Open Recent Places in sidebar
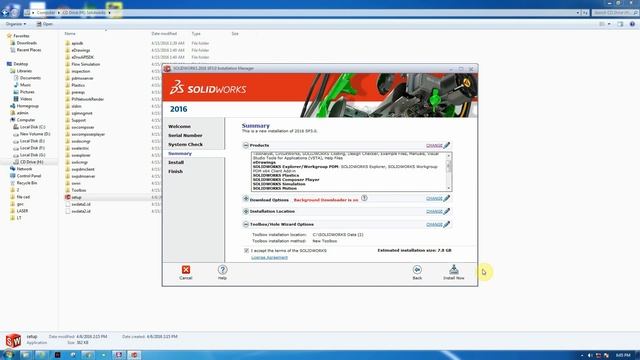The height and width of the screenshot is (360, 640). 29,50
